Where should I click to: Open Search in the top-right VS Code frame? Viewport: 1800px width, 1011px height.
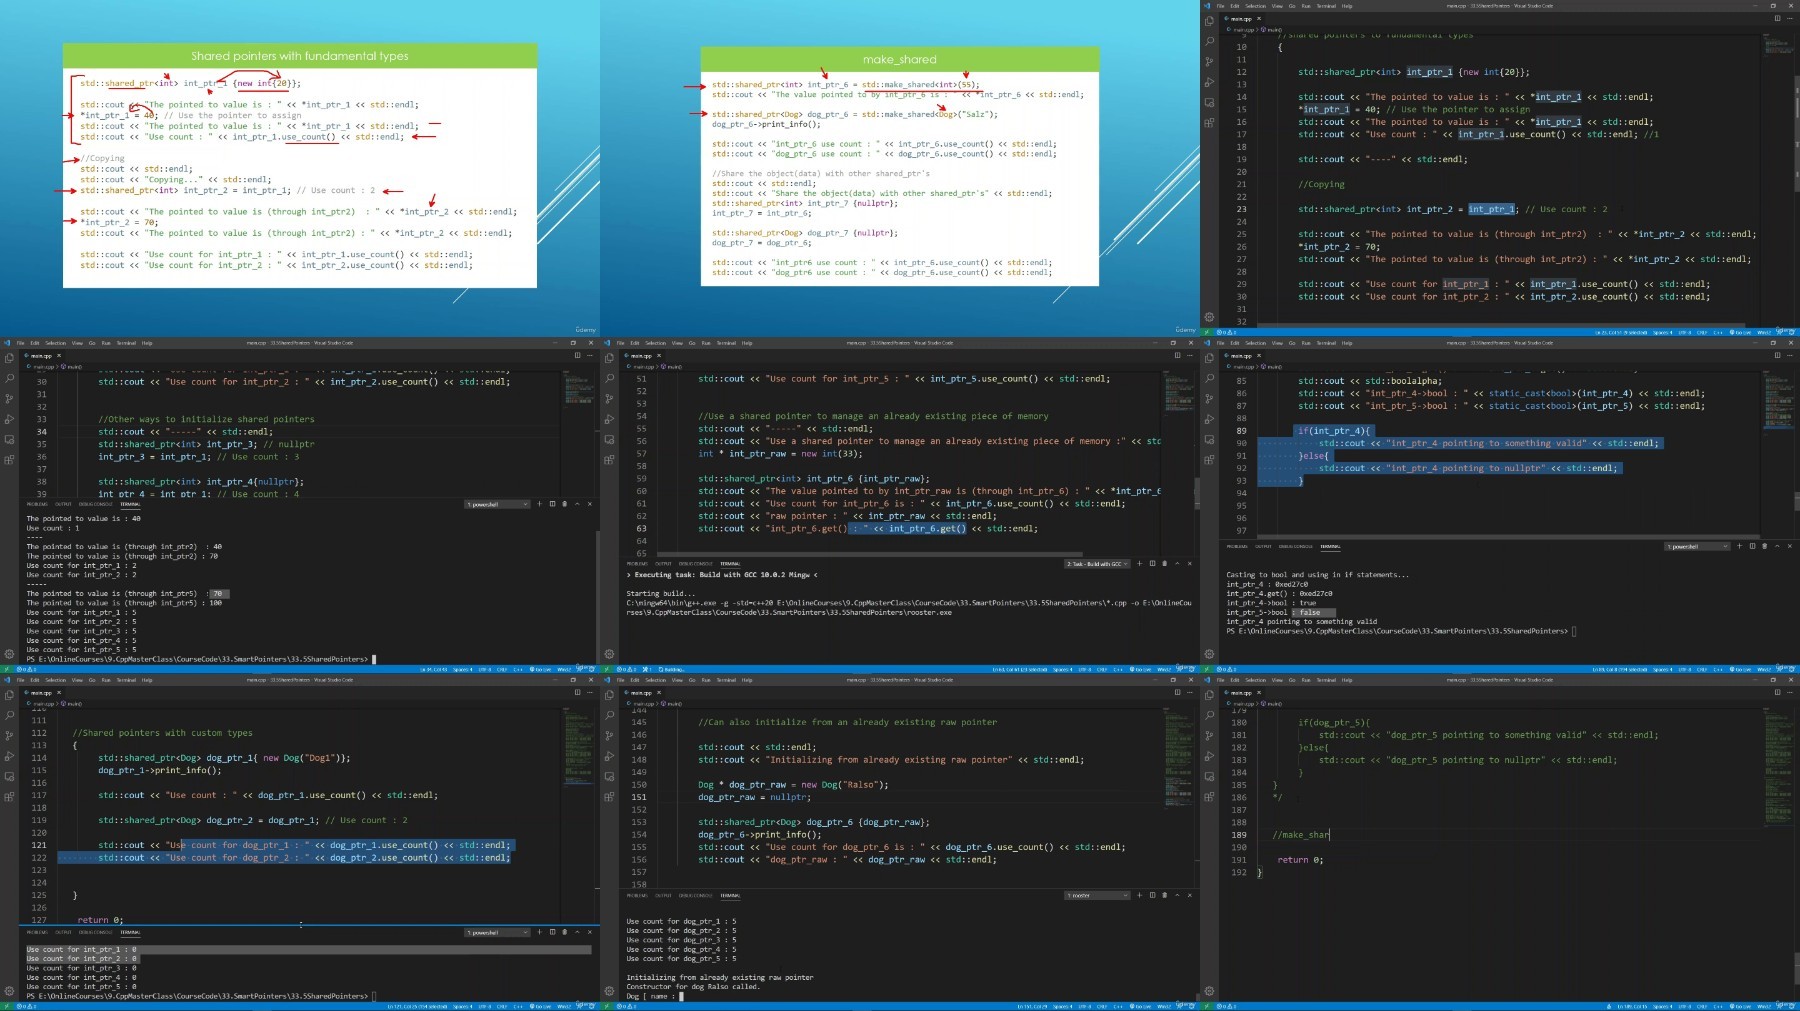(1209, 41)
